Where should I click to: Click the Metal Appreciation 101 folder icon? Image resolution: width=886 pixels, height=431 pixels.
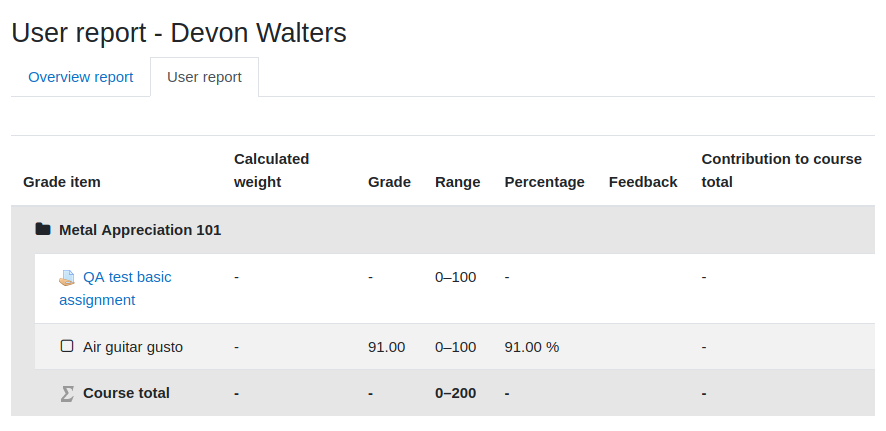tap(43, 229)
